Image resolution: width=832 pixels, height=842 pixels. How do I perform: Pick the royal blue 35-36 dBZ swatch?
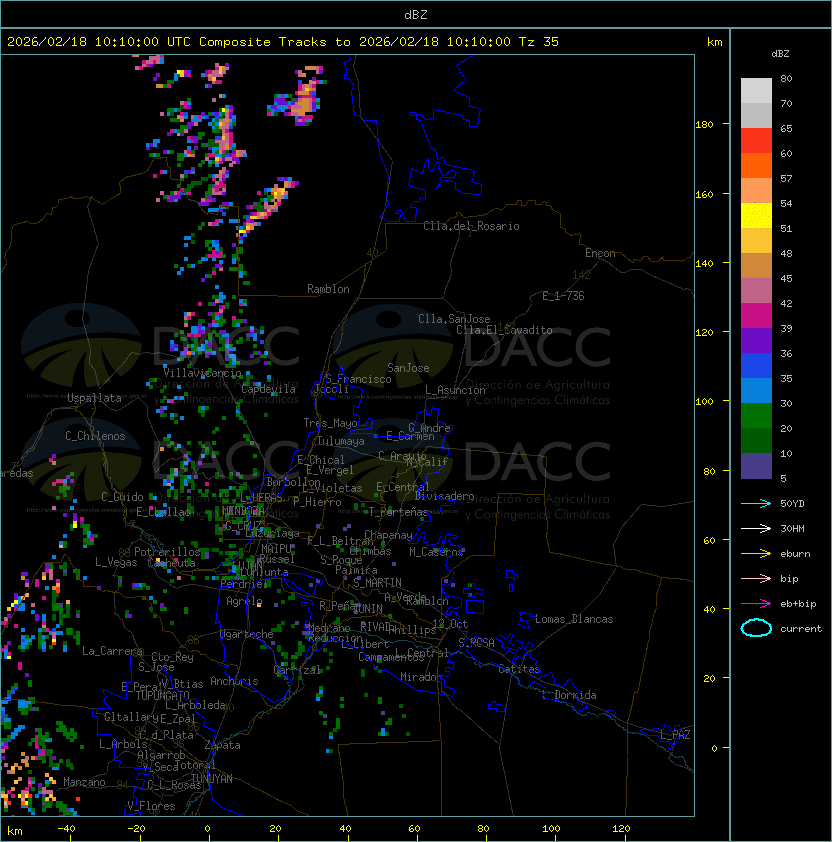coord(756,366)
